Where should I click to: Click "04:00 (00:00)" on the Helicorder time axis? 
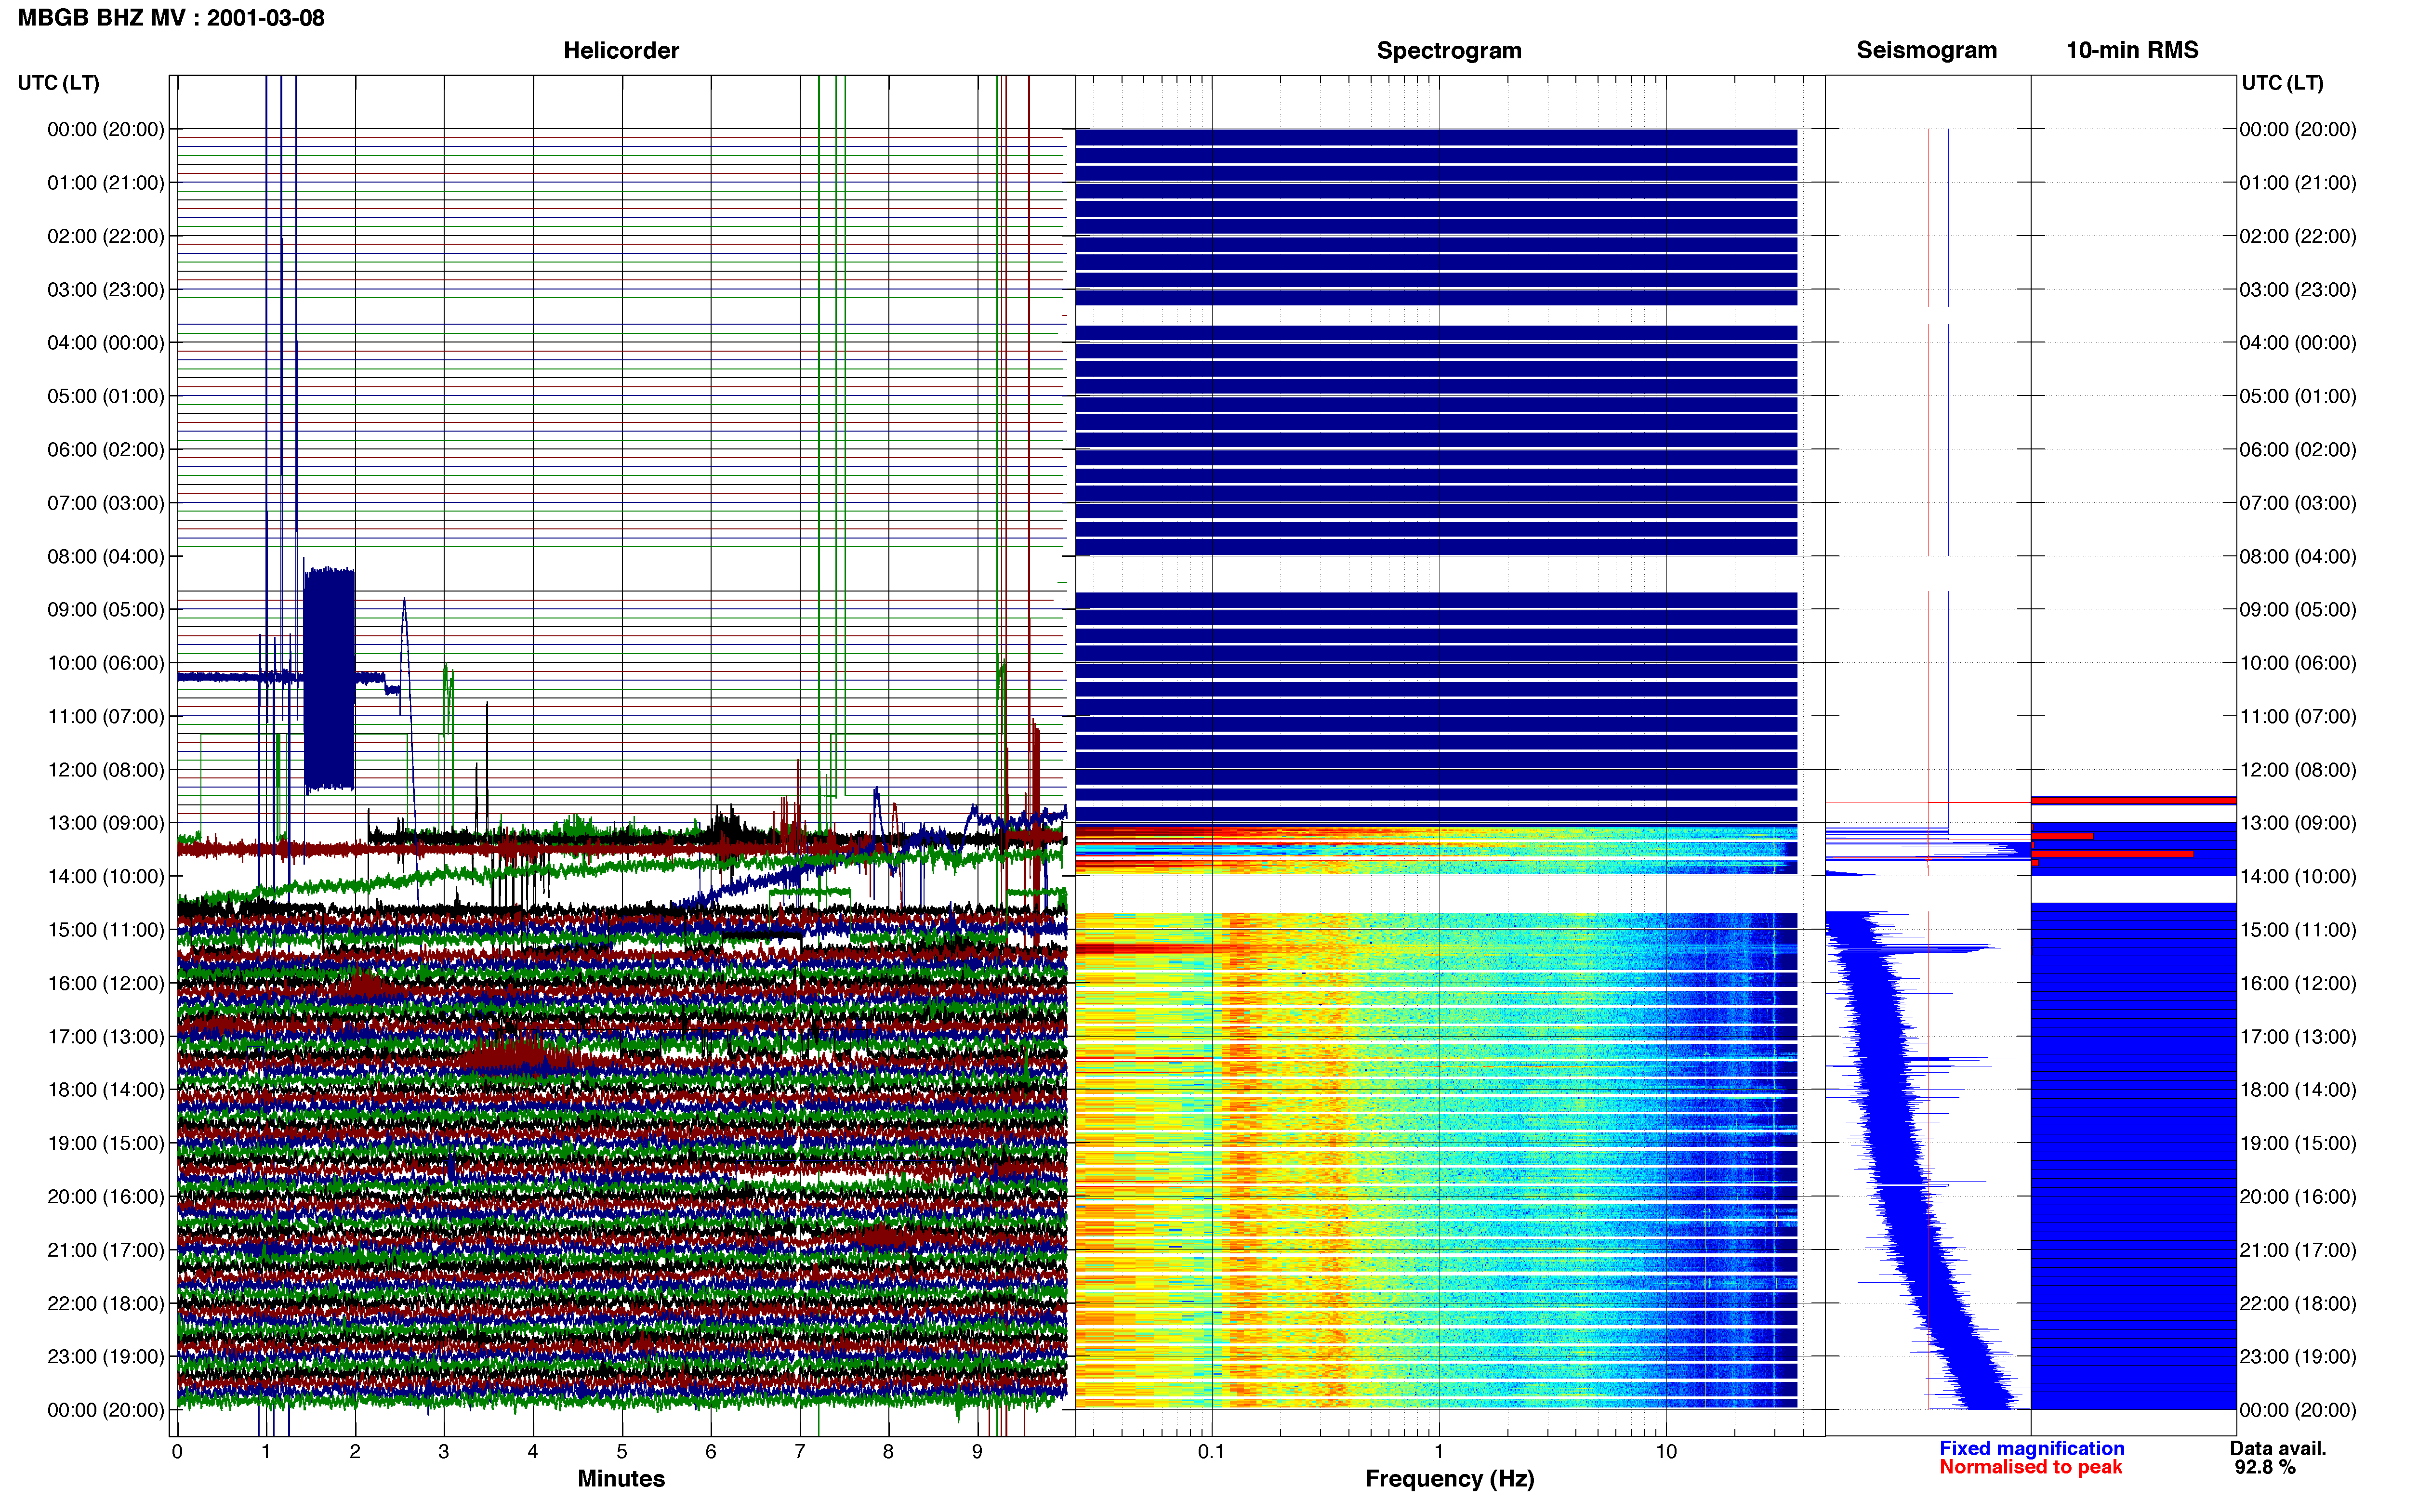(105, 342)
